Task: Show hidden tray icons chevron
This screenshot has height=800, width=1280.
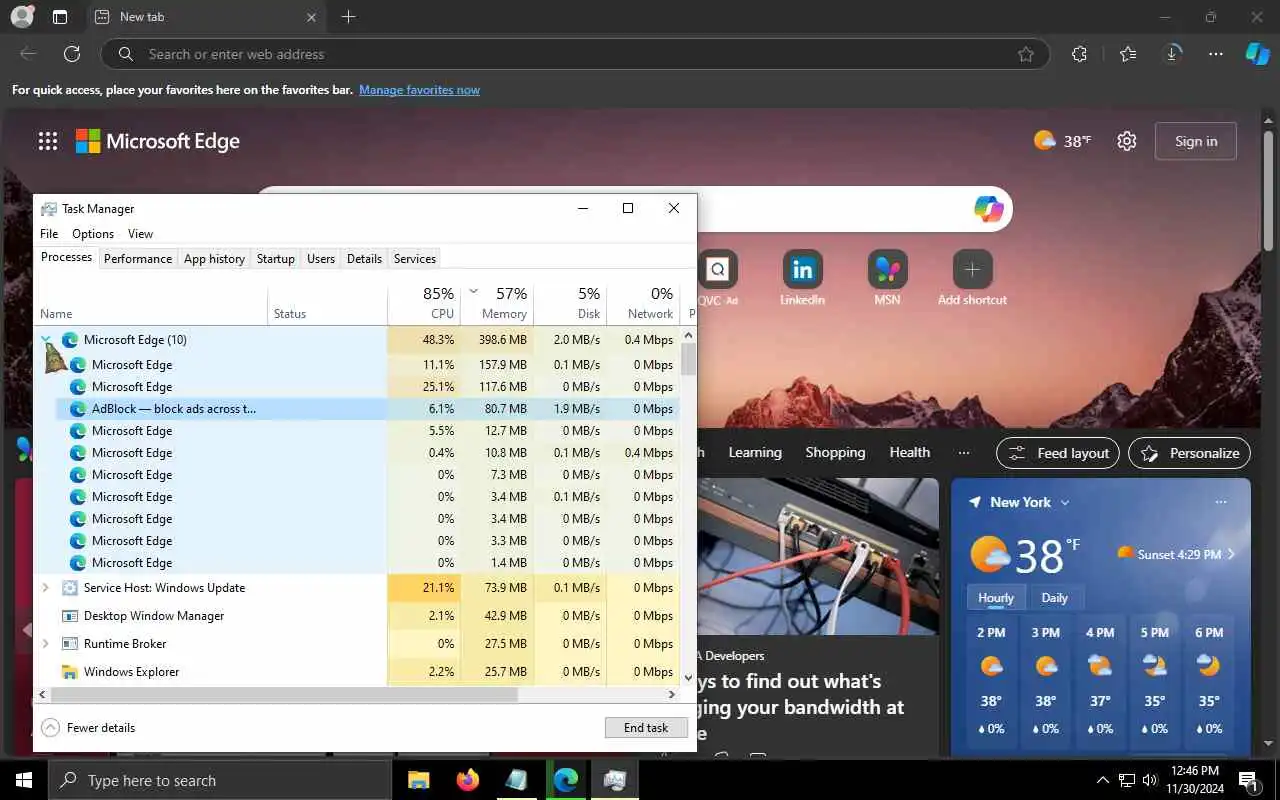Action: coord(1103,780)
